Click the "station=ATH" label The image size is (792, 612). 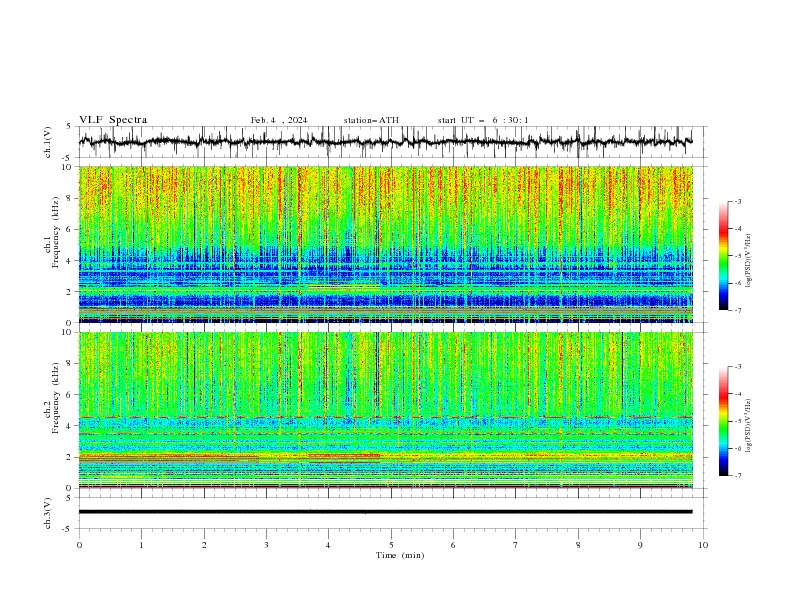point(371,120)
